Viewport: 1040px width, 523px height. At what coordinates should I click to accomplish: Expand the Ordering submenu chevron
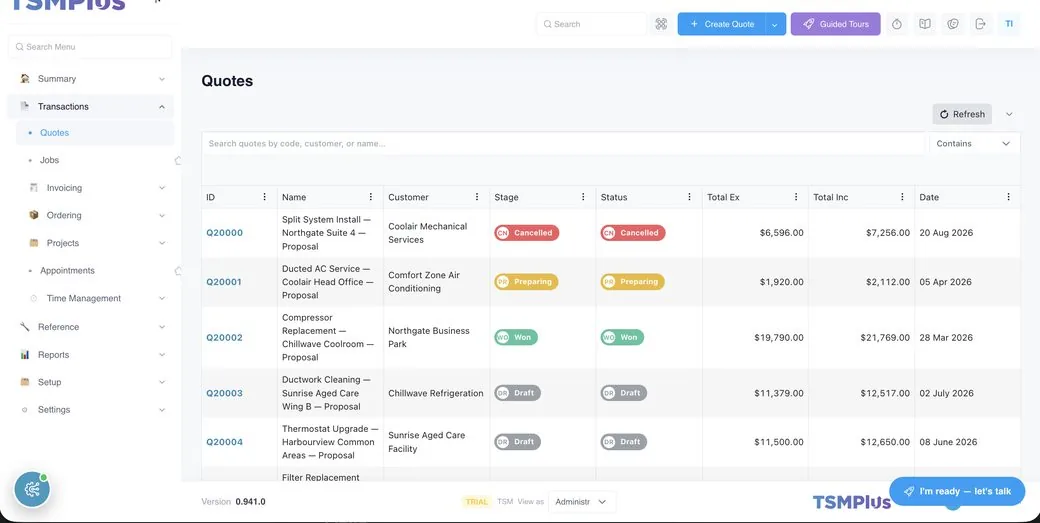[x=162, y=215]
